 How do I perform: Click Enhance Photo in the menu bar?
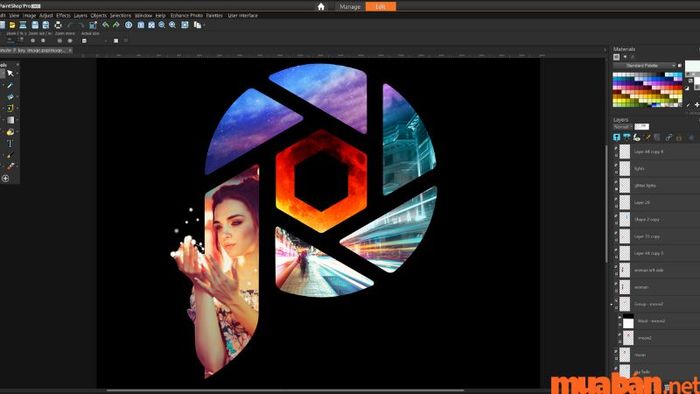click(x=187, y=15)
